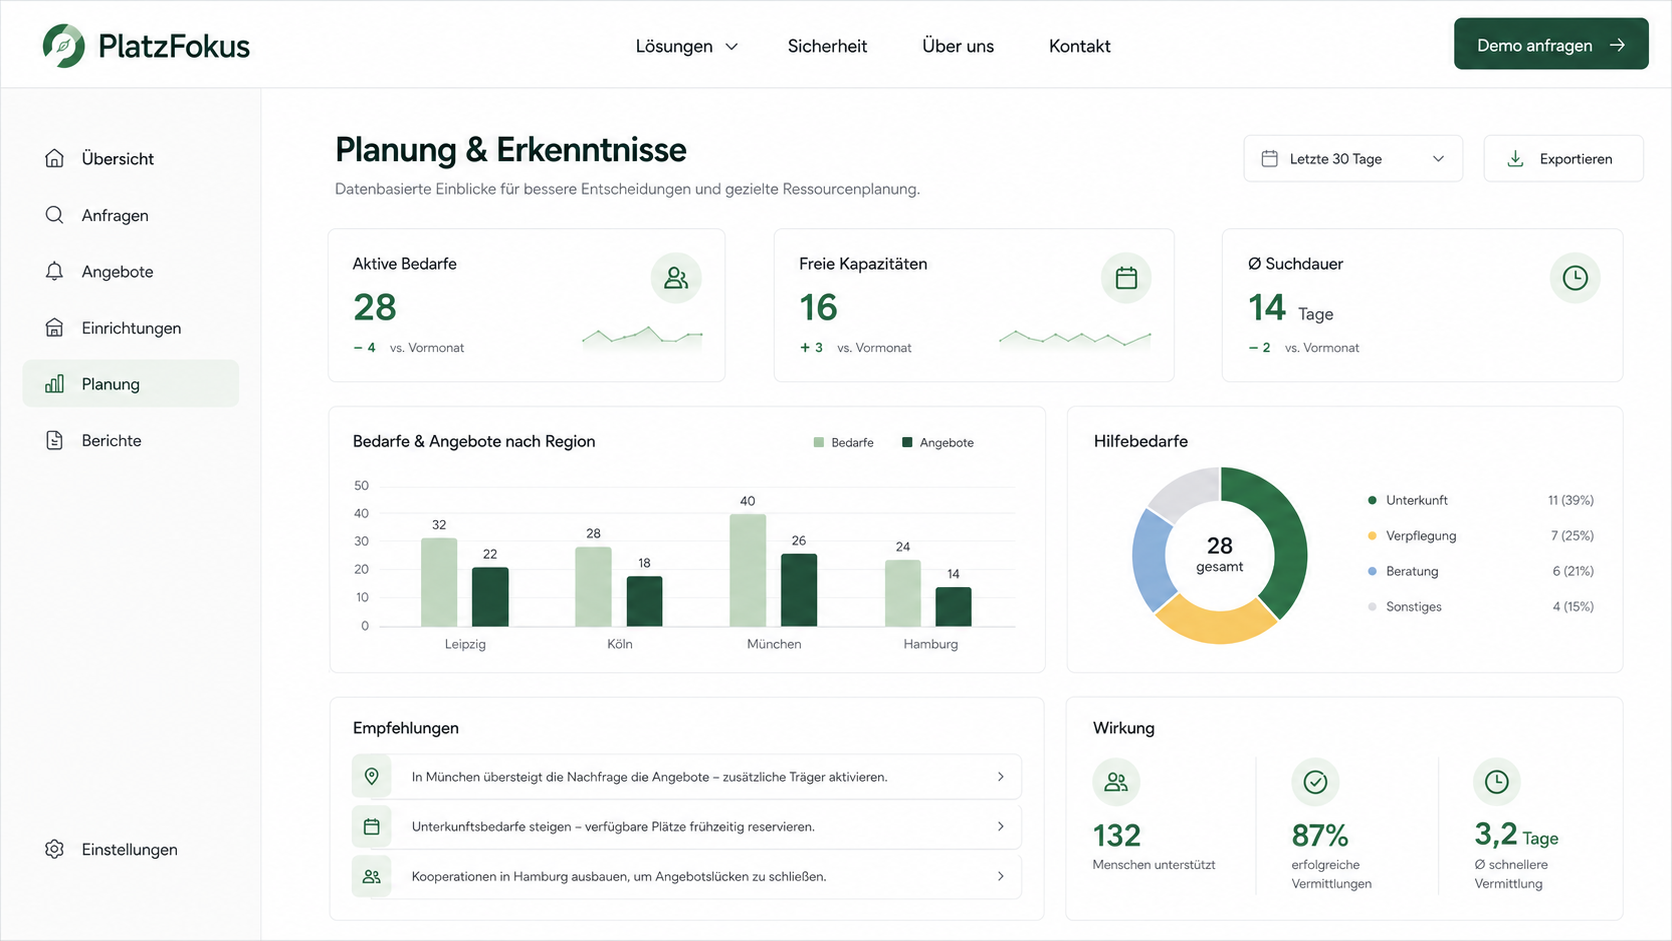Click the Angebote legend color swatch
This screenshot has width=1672, height=941.
[x=907, y=442]
